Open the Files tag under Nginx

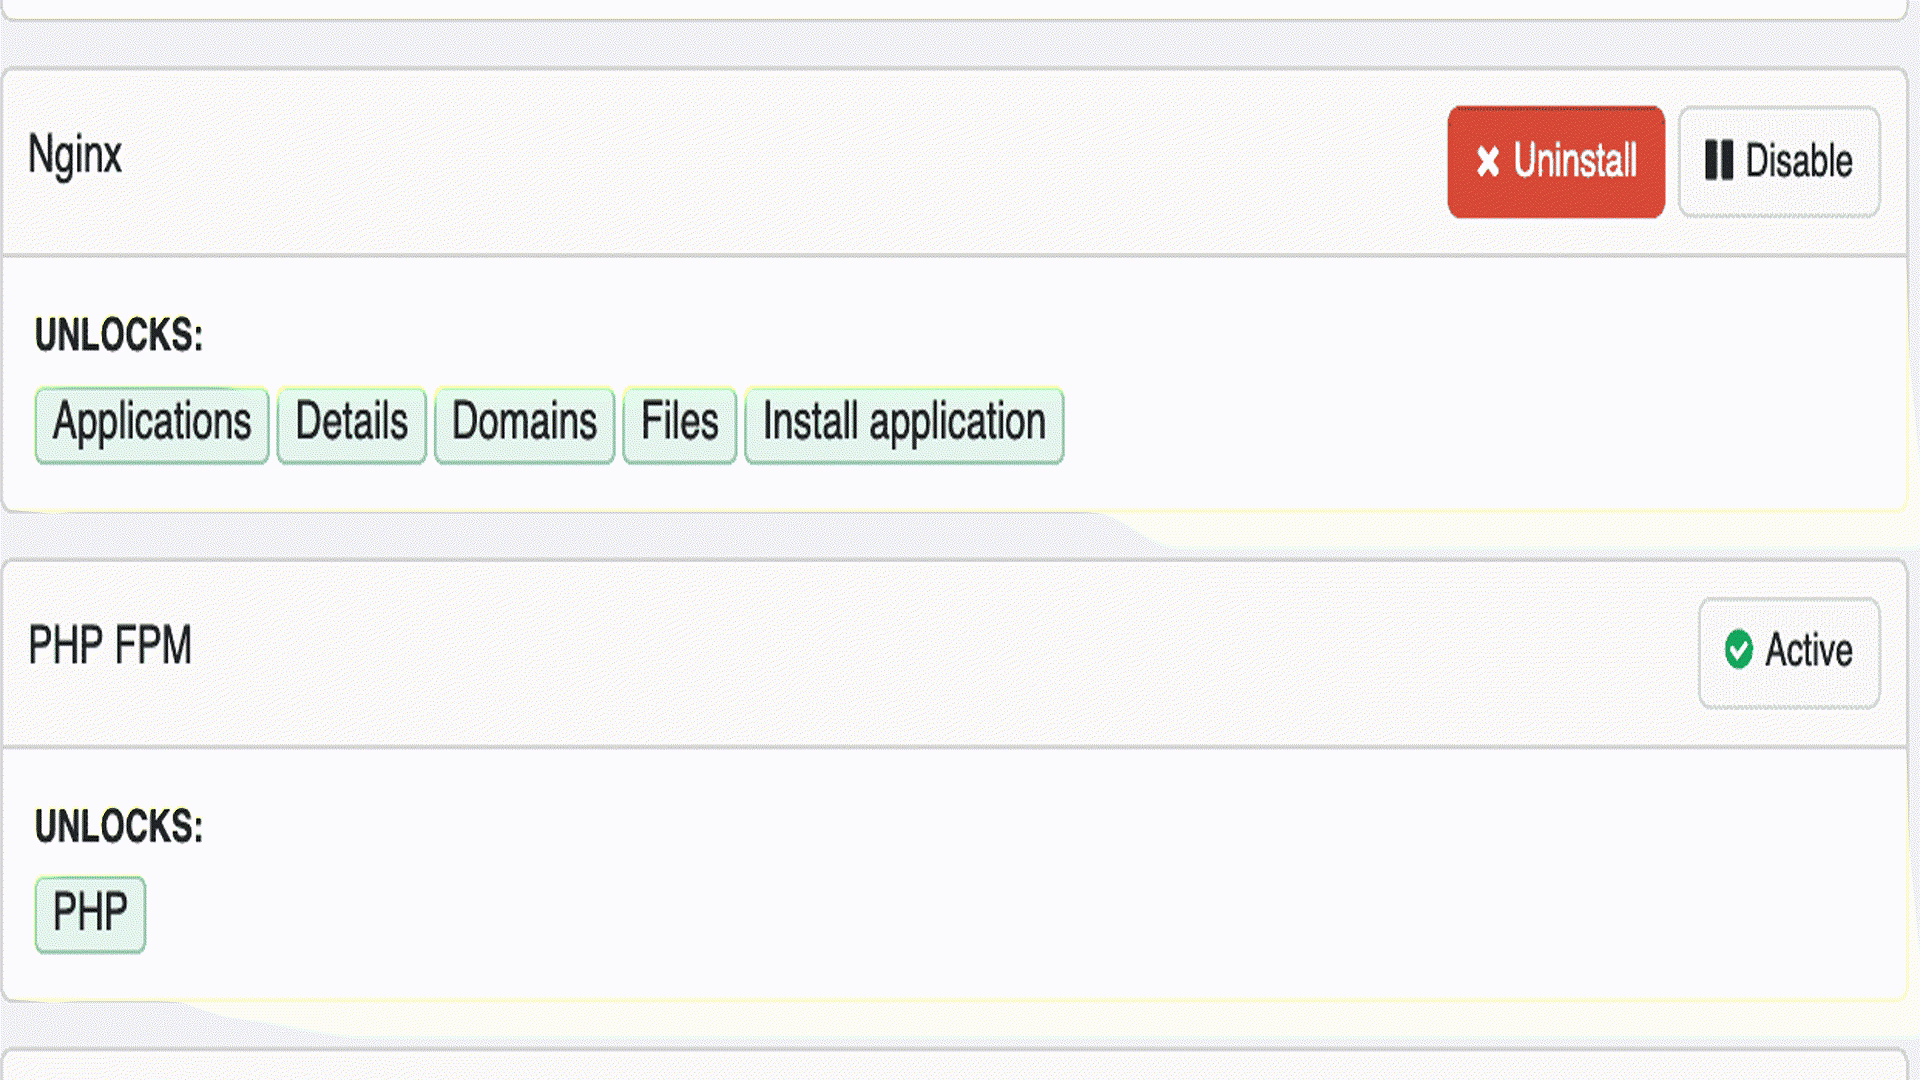(679, 424)
